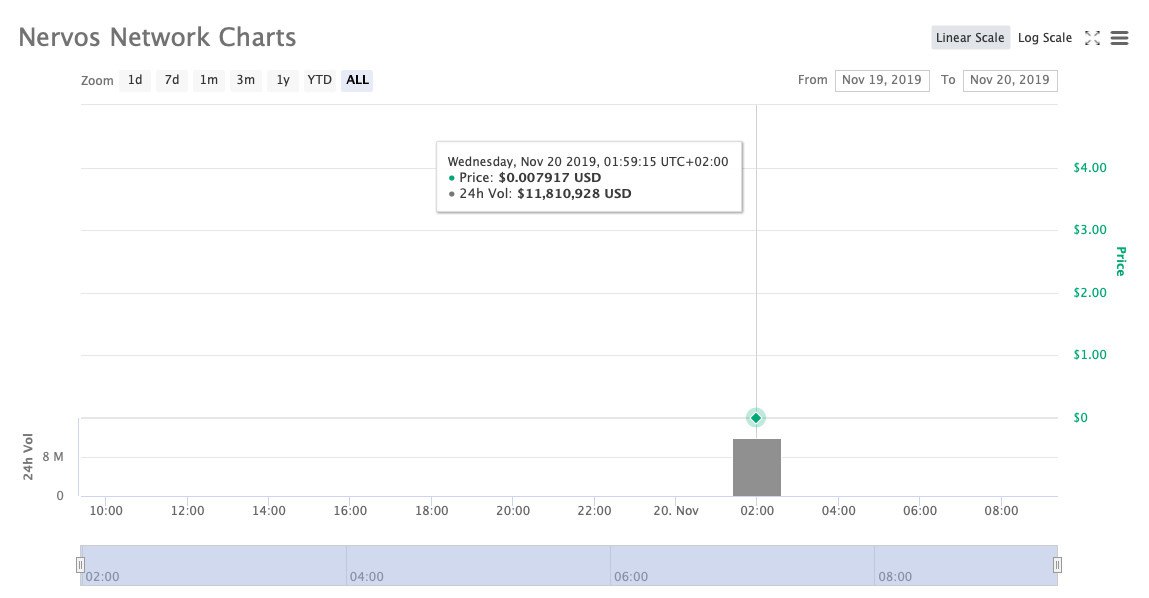
Task: Click the 20. Nov time axis label
Action: [x=676, y=511]
